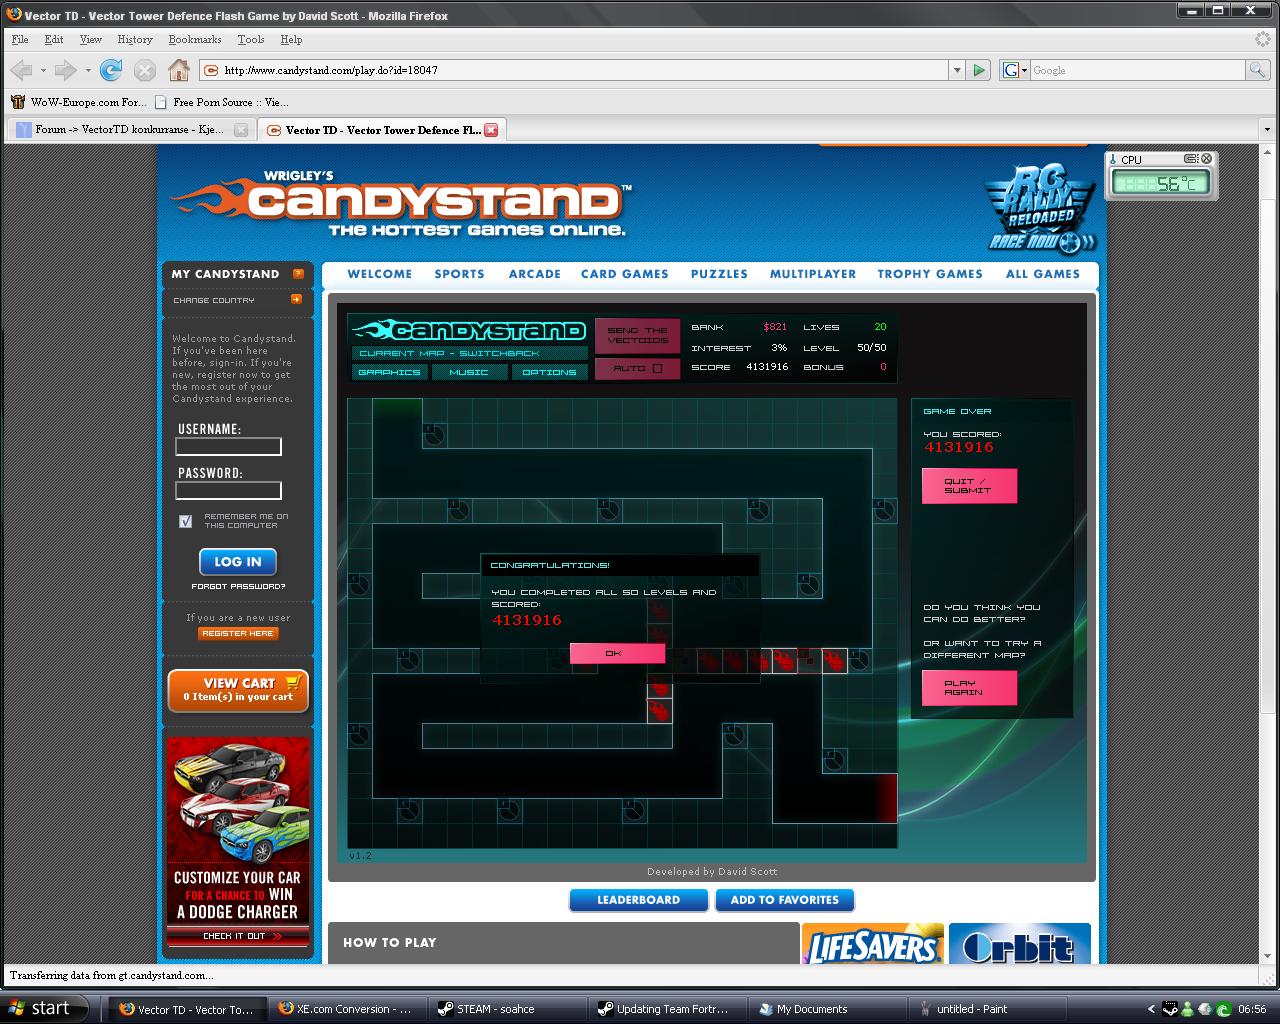
Task: Open the ALL GAMES navigation tab
Action: (1043, 274)
